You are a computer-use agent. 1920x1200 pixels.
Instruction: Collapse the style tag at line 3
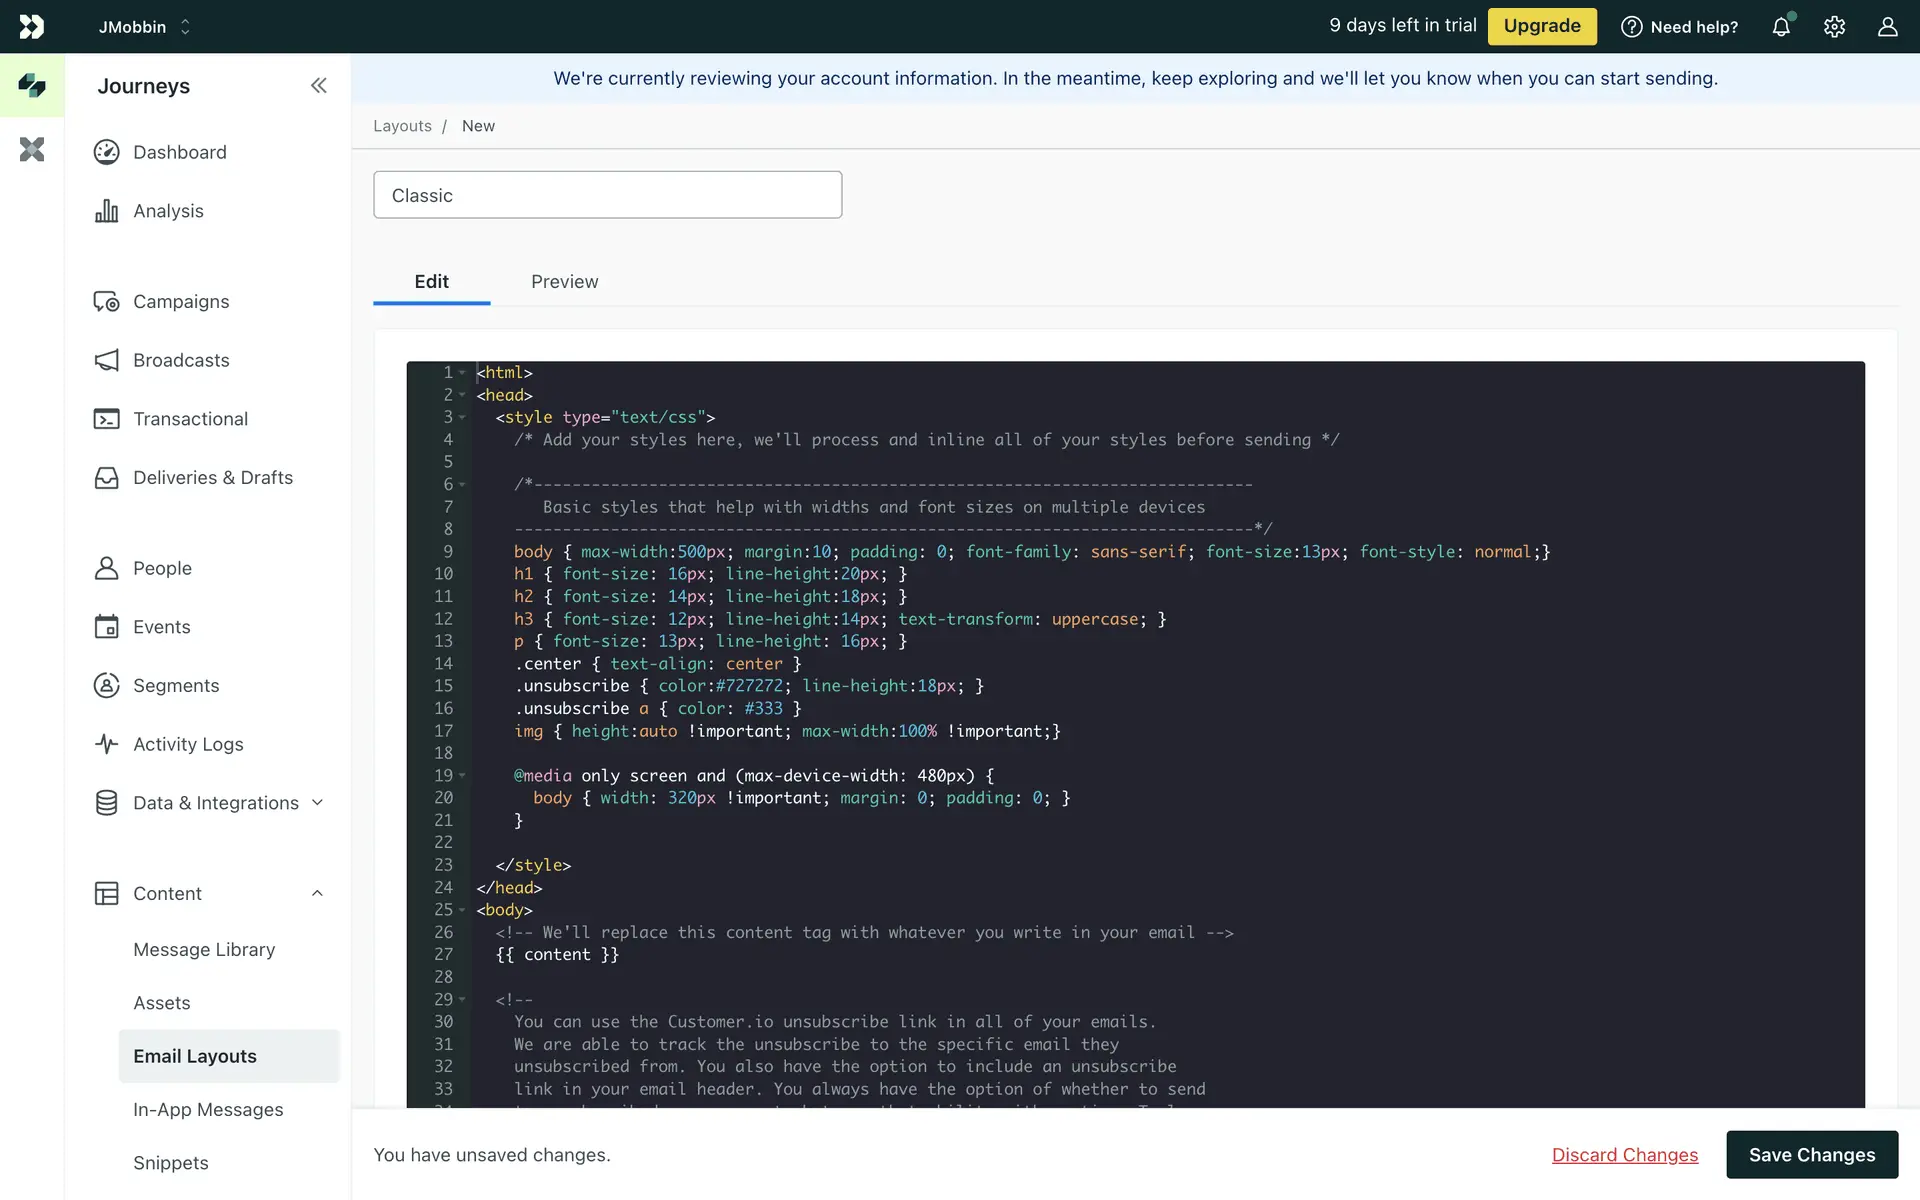point(462,418)
